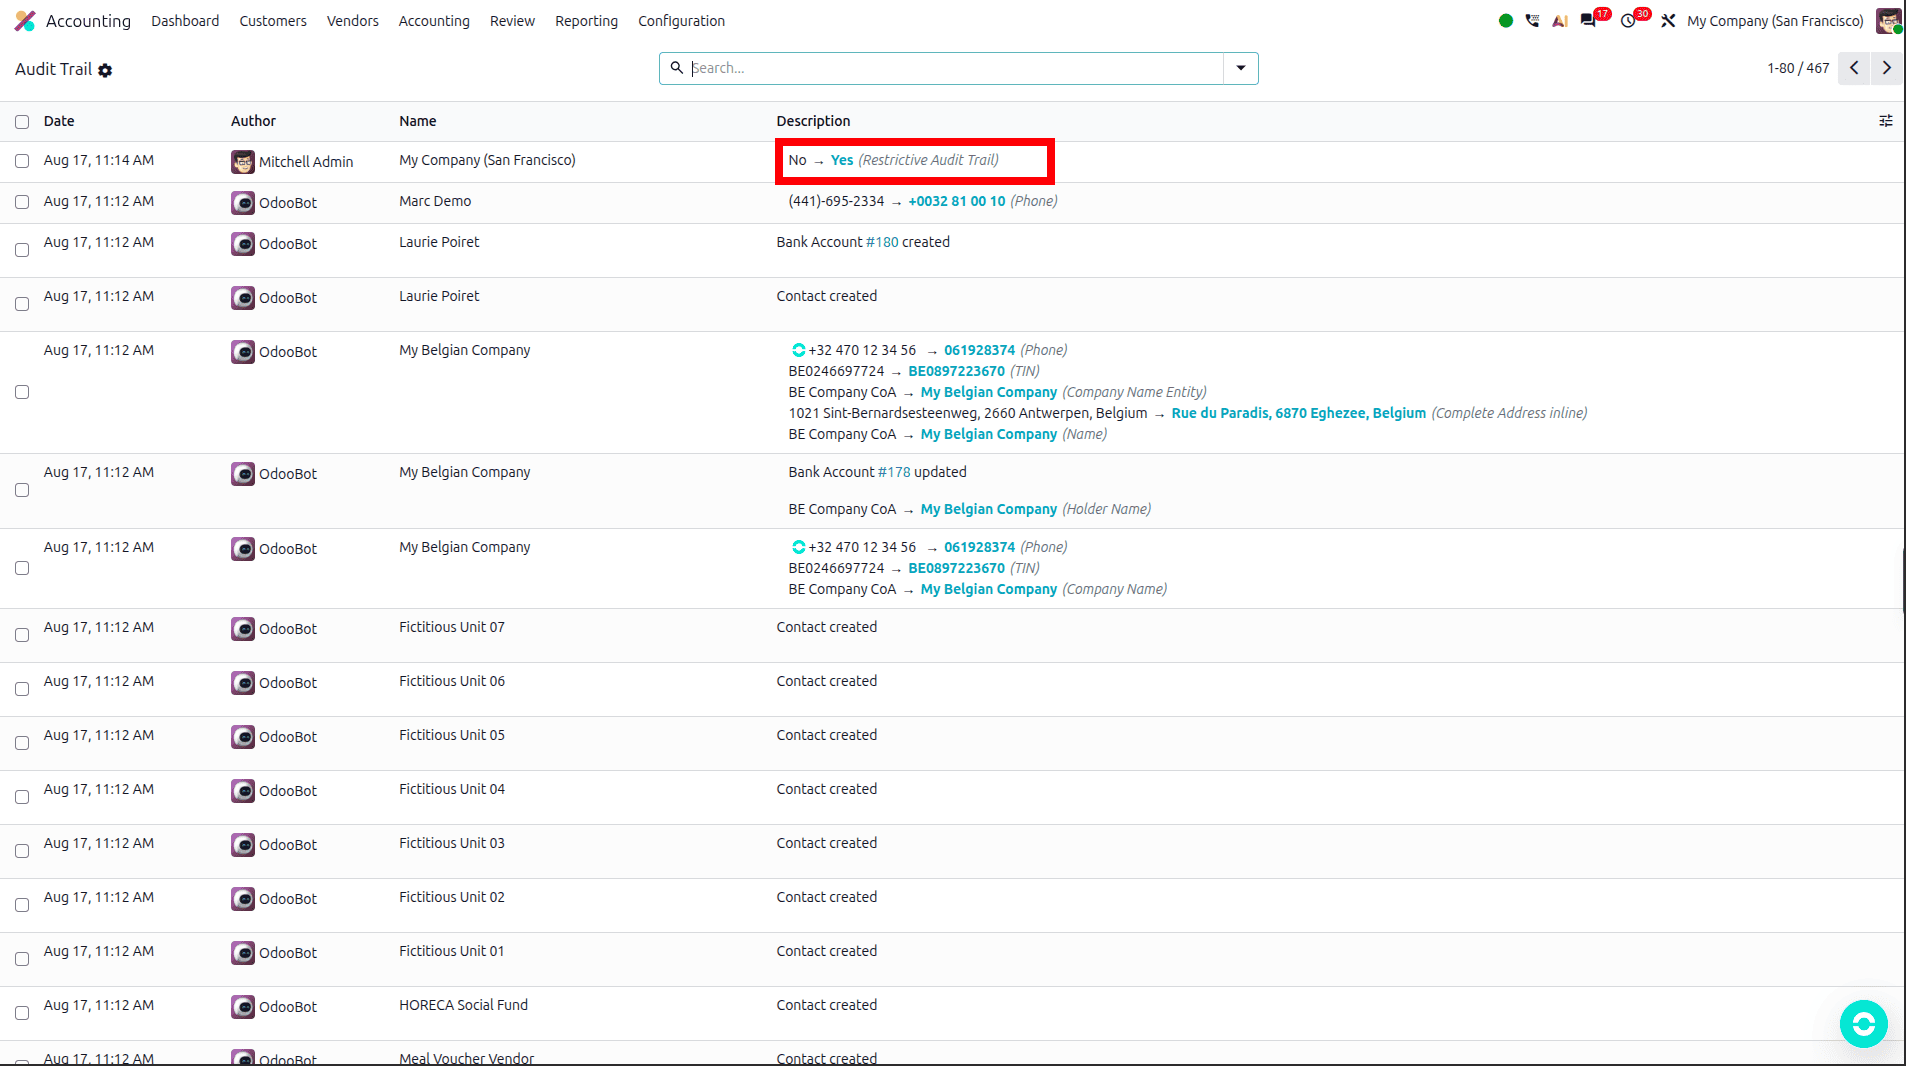1906x1066 pixels.
Task: Open the Reporting menu
Action: click(586, 21)
